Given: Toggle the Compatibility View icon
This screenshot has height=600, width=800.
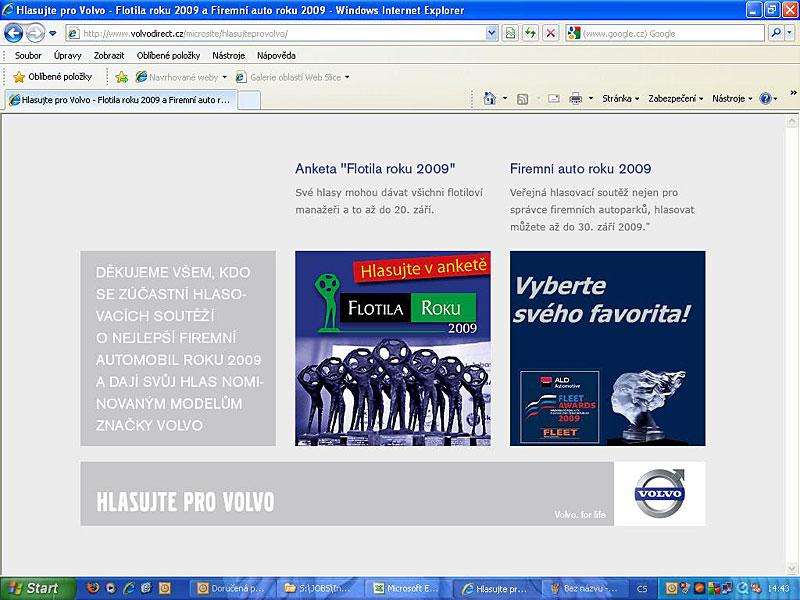Looking at the screenshot, I should (x=510, y=34).
